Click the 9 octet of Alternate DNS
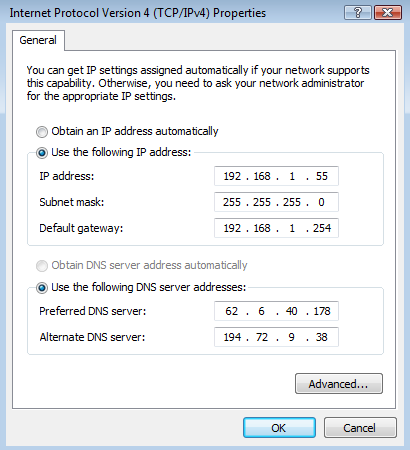410x450 pixels. pos(291,337)
